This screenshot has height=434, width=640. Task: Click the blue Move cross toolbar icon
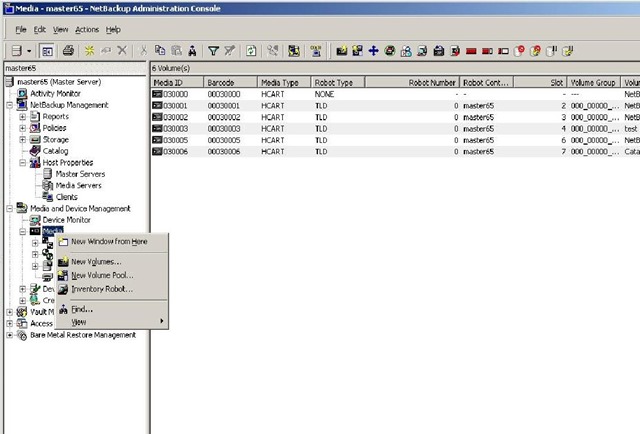[x=373, y=51]
